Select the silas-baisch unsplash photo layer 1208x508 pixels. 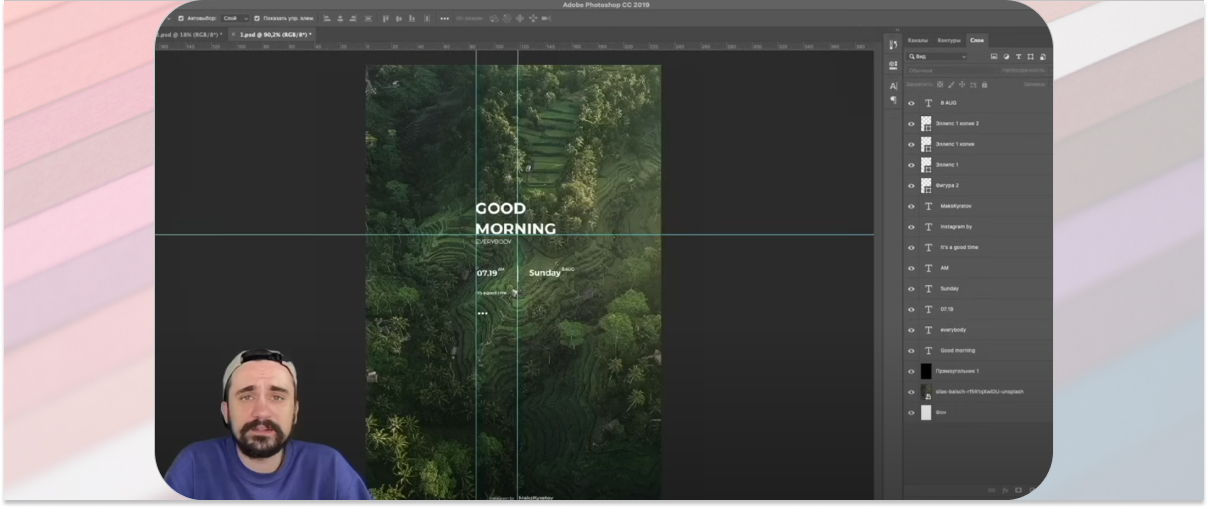point(978,392)
